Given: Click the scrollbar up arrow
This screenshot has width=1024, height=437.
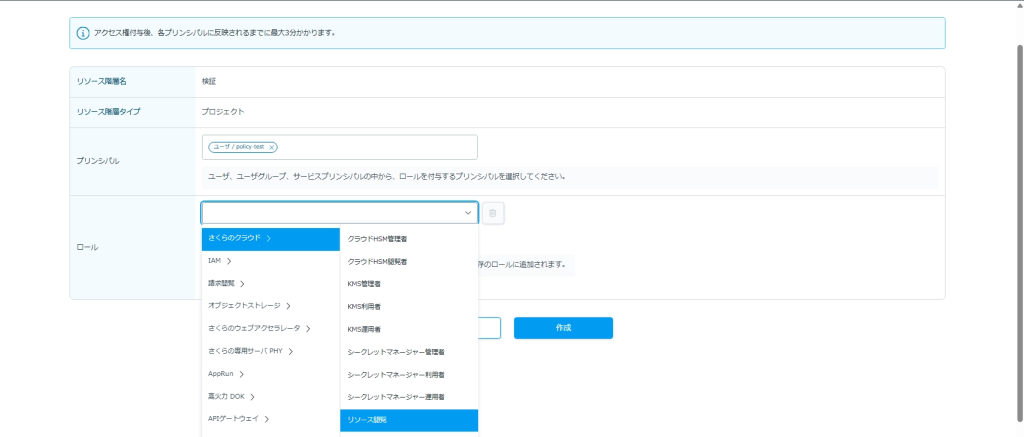Looking at the screenshot, I should point(1019,5).
